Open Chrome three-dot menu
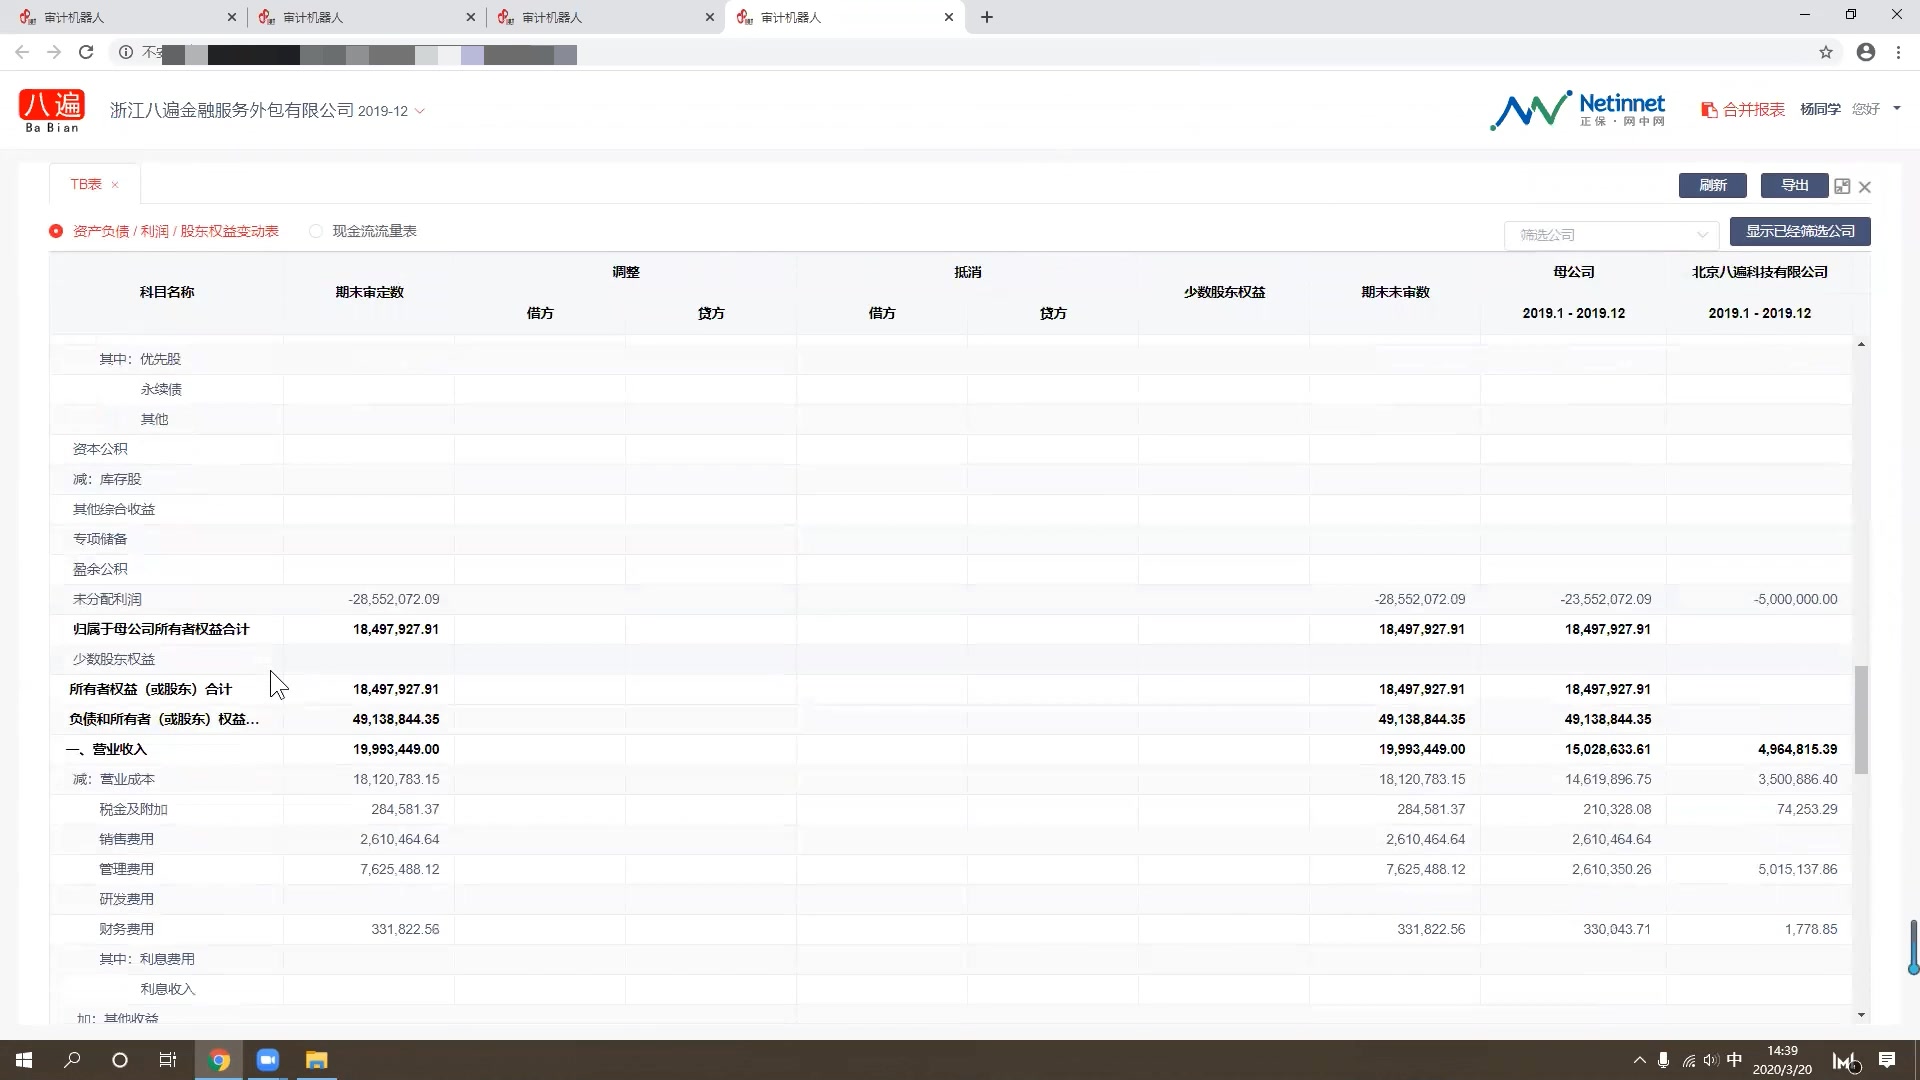 [x=1898, y=52]
